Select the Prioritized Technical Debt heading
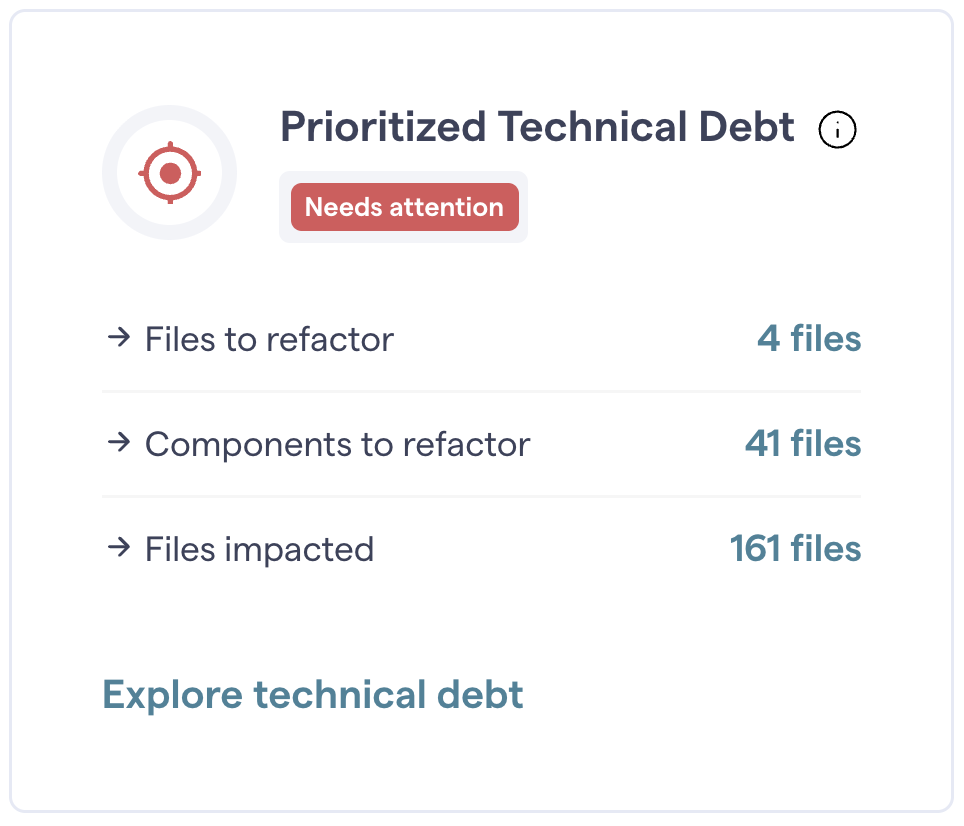This screenshot has height=826, width=964. 537,128
